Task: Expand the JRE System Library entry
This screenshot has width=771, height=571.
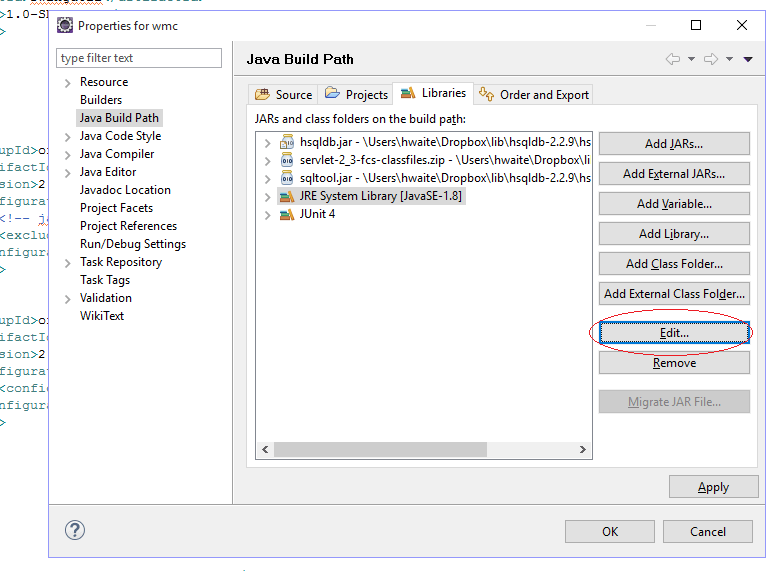Action: [x=267, y=197]
